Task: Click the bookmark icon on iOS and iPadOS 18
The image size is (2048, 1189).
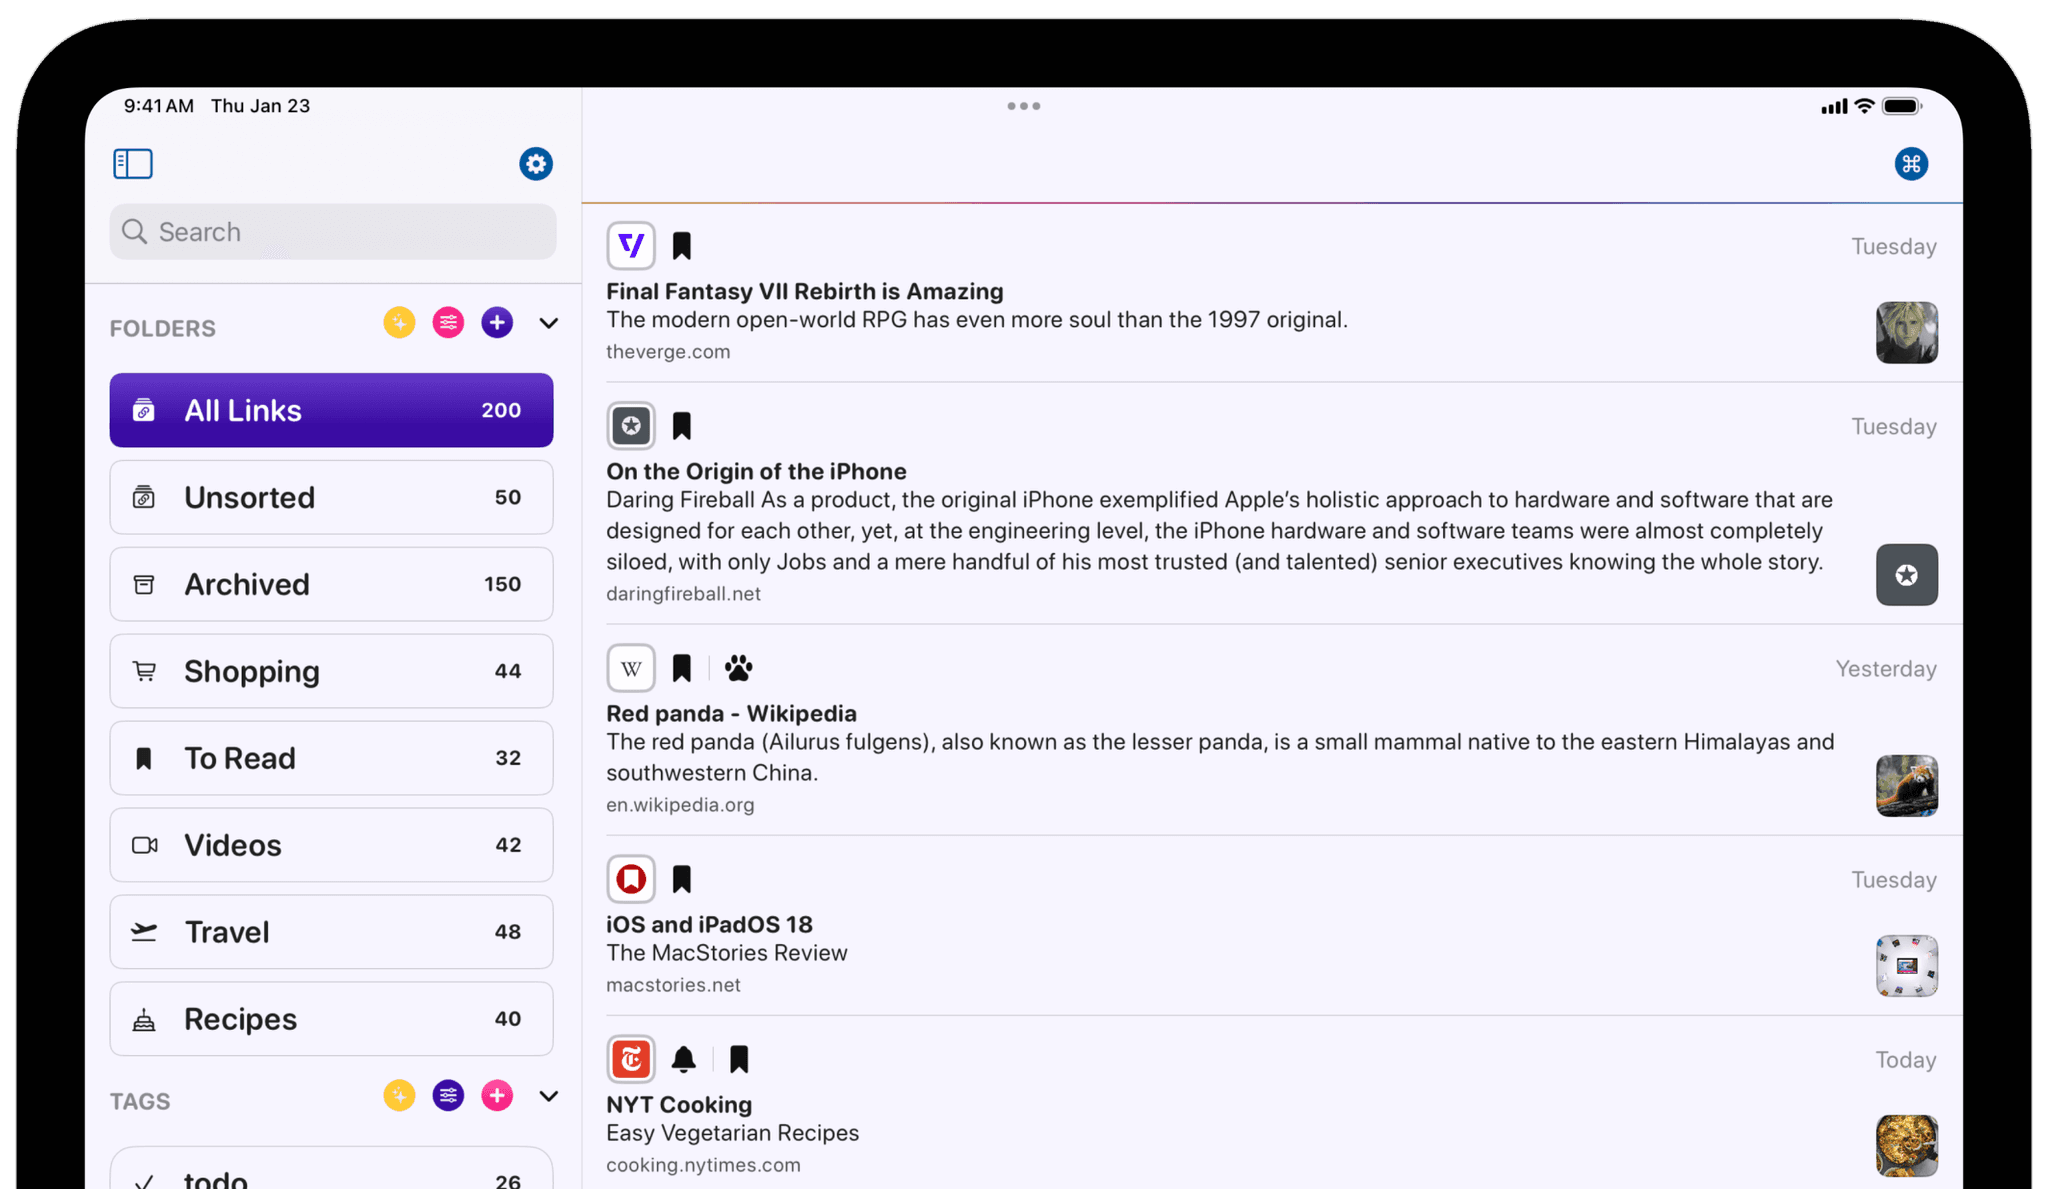Action: point(682,879)
